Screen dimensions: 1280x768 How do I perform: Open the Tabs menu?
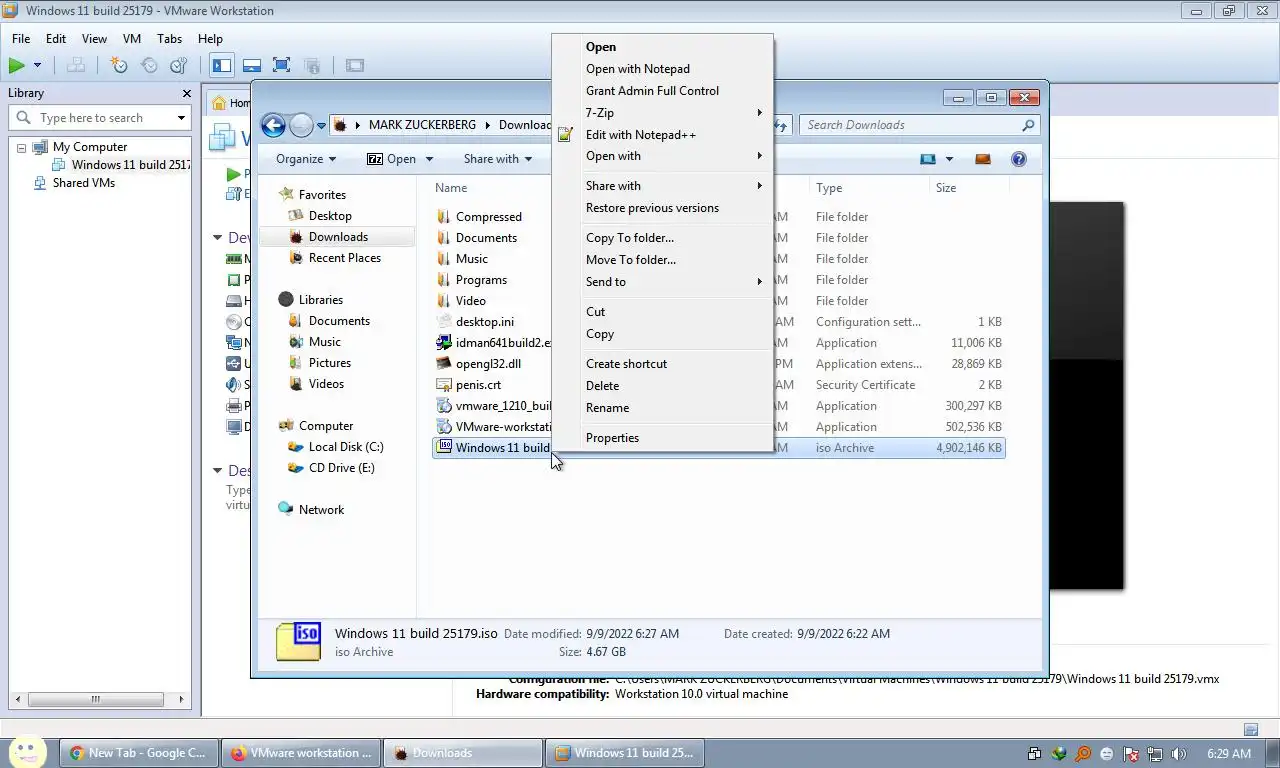170,39
